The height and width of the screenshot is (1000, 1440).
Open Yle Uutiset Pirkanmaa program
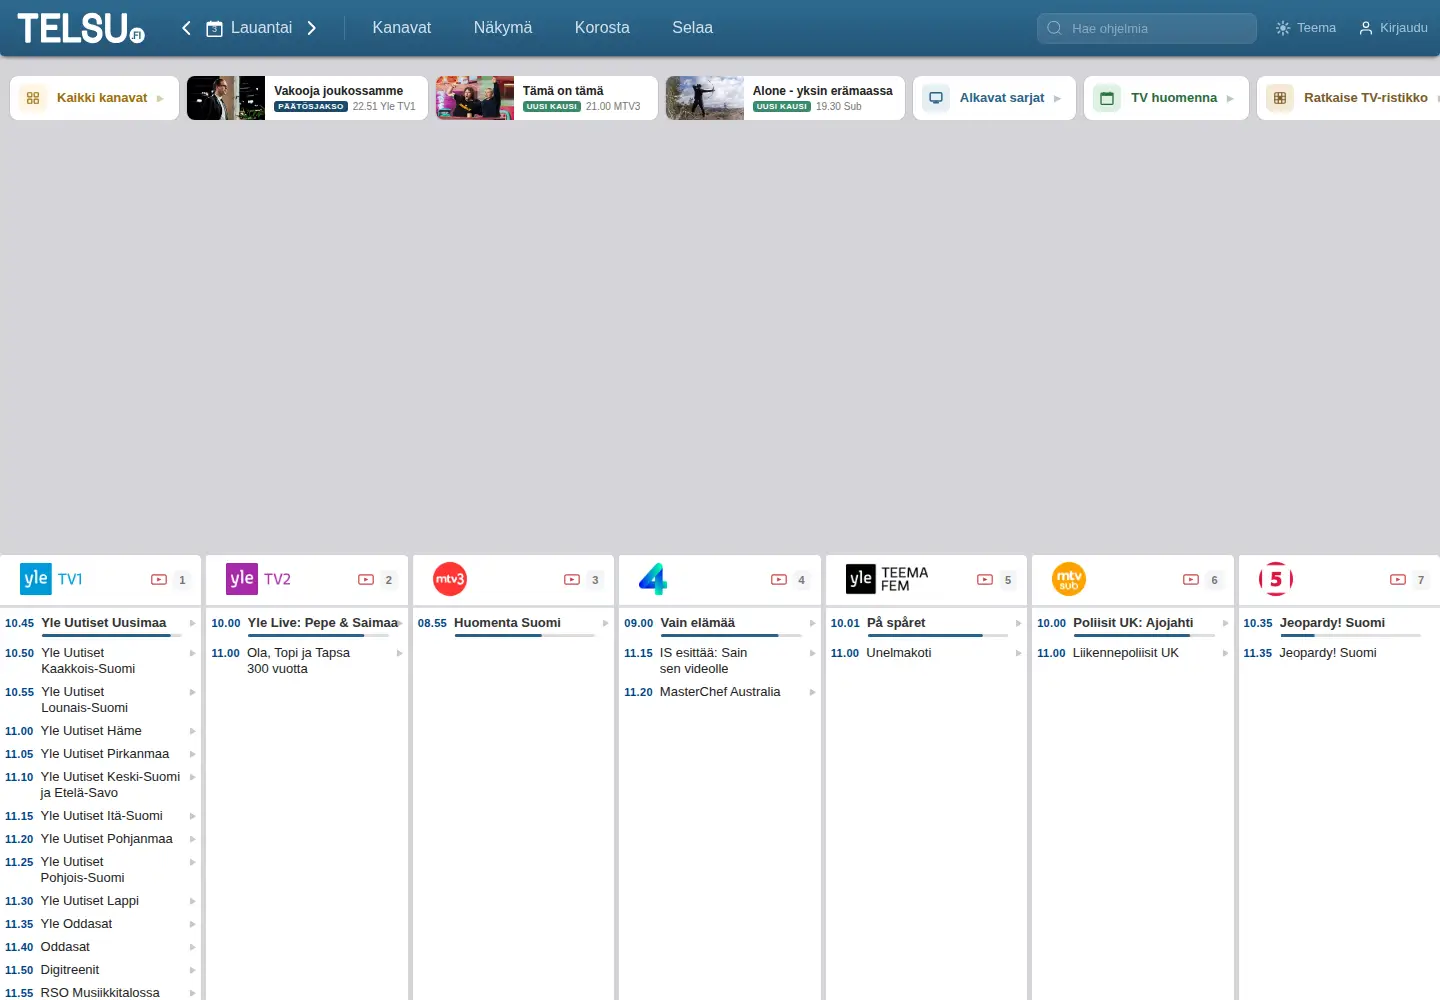tap(105, 754)
